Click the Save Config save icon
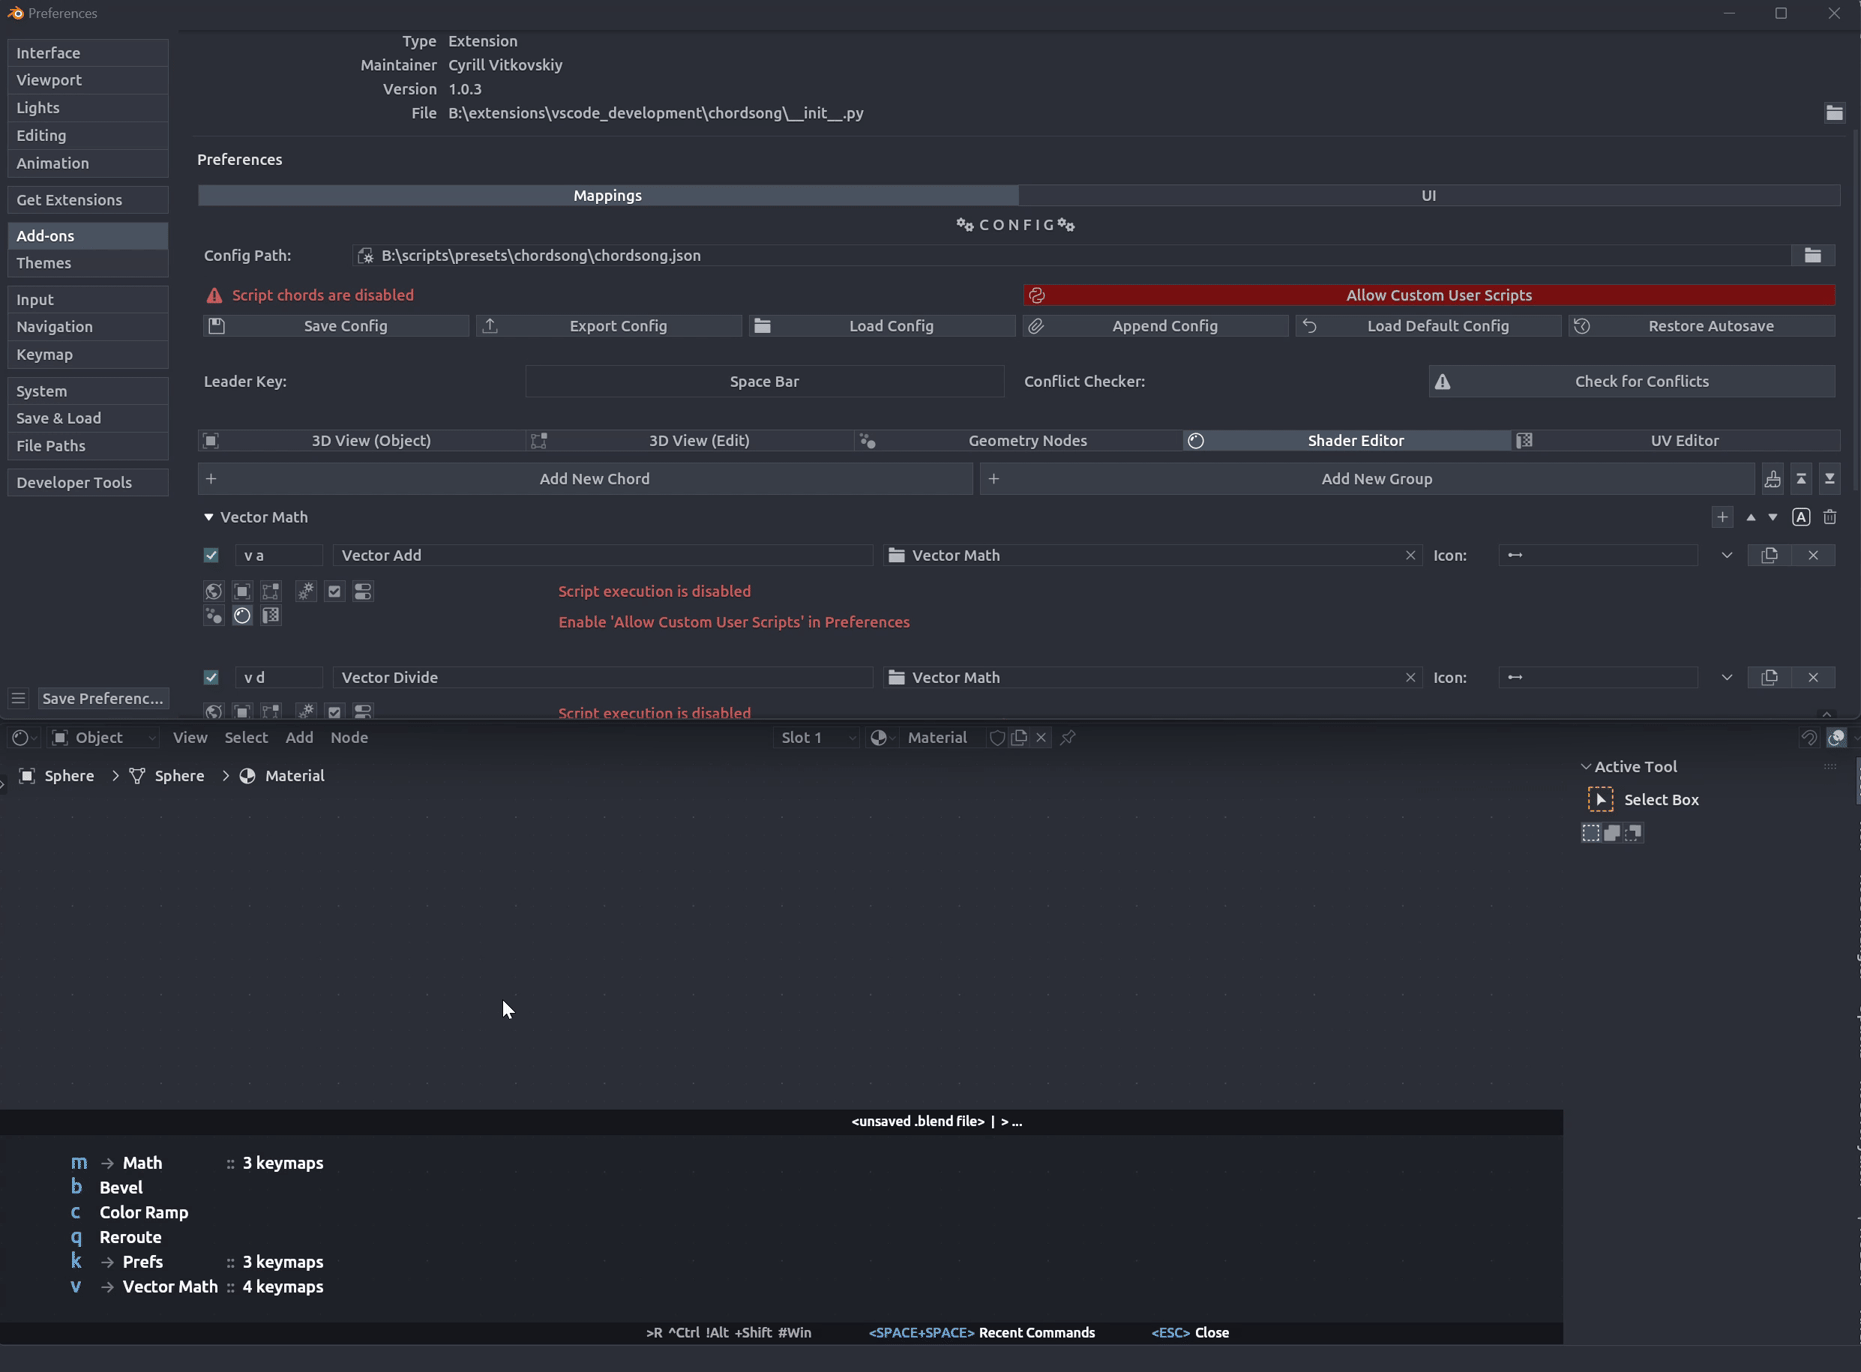The height and width of the screenshot is (1372, 1861). pyautogui.click(x=217, y=325)
